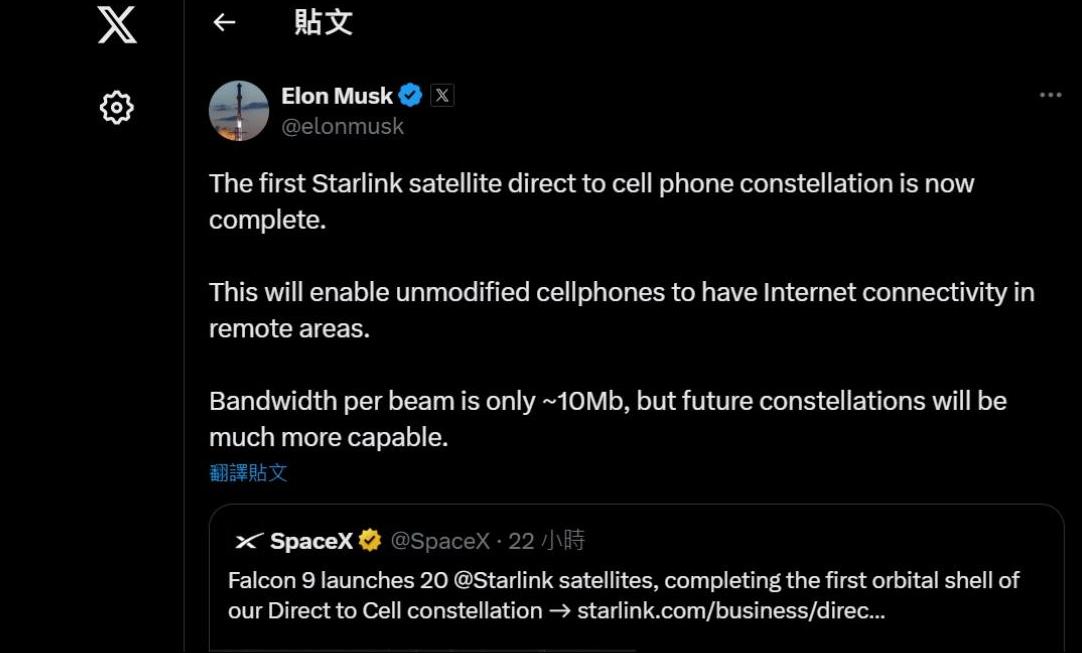
Task: Open the @SpaceX handle in quoted post
Action: point(440,541)
